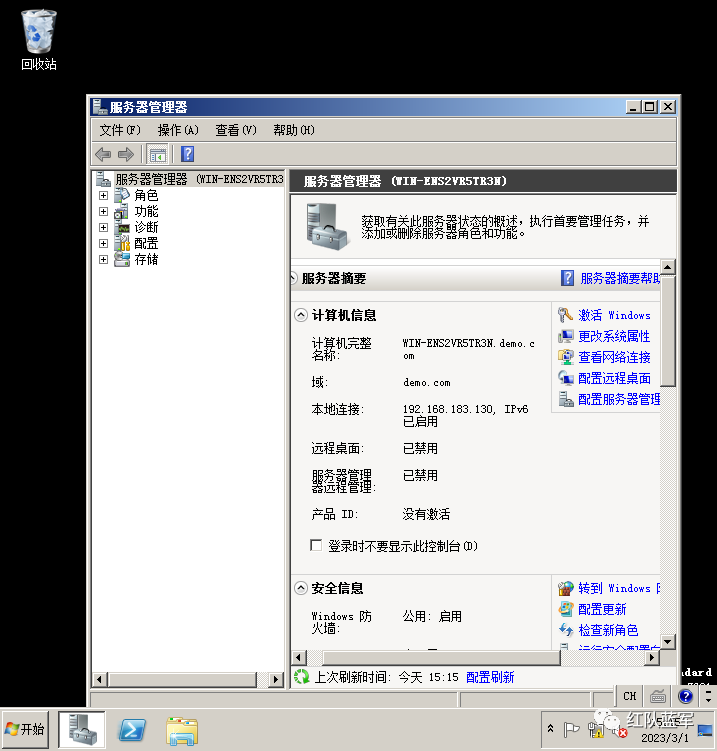
Task: Click the 诊断 diagnostics icon in tree
Action: click(x=122, y=227)
